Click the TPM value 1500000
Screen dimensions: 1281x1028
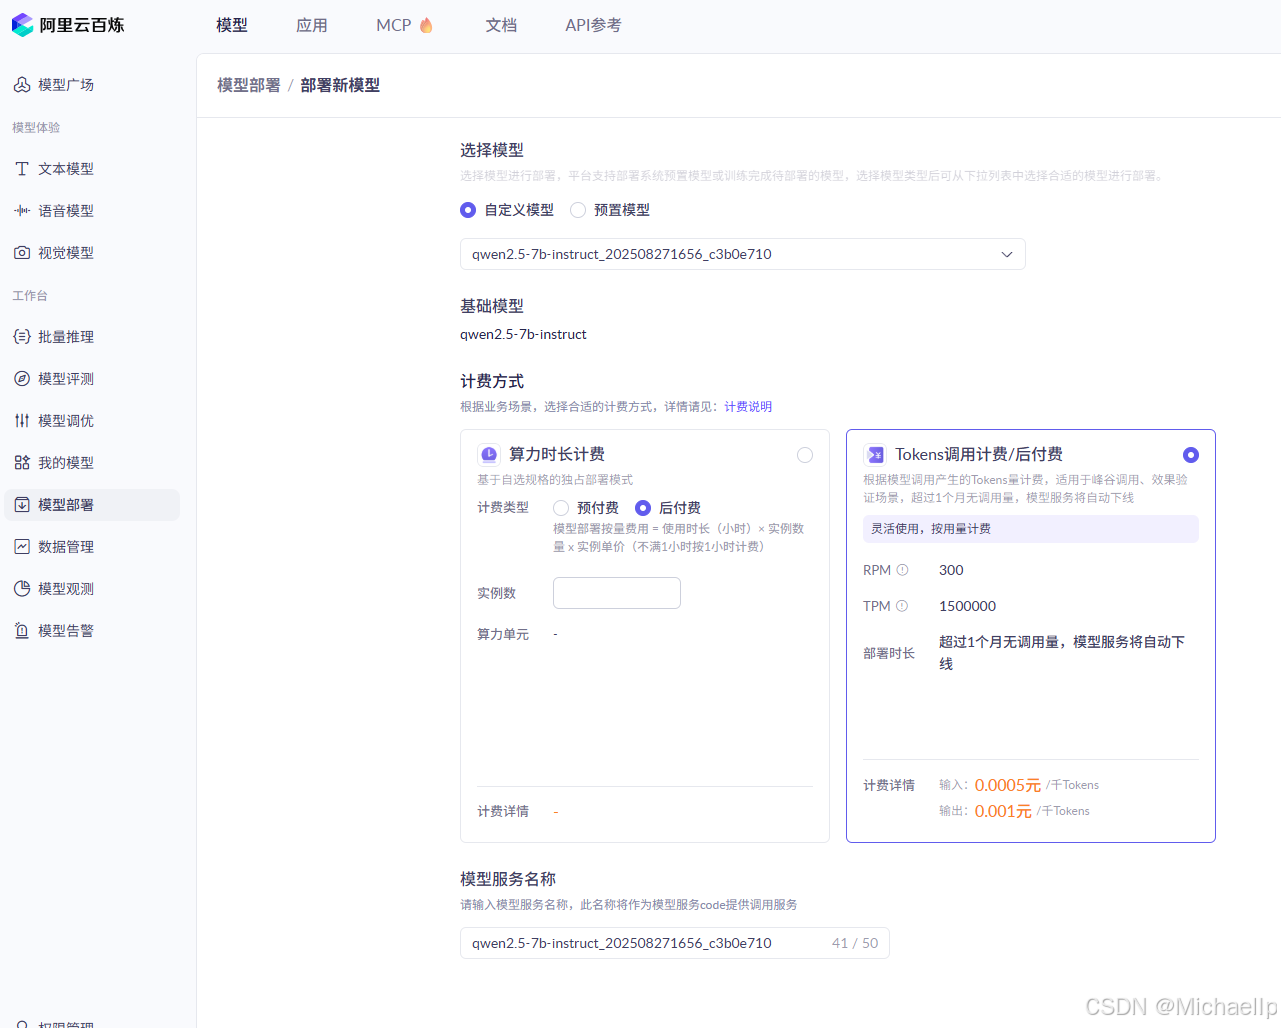click(967, 606)
